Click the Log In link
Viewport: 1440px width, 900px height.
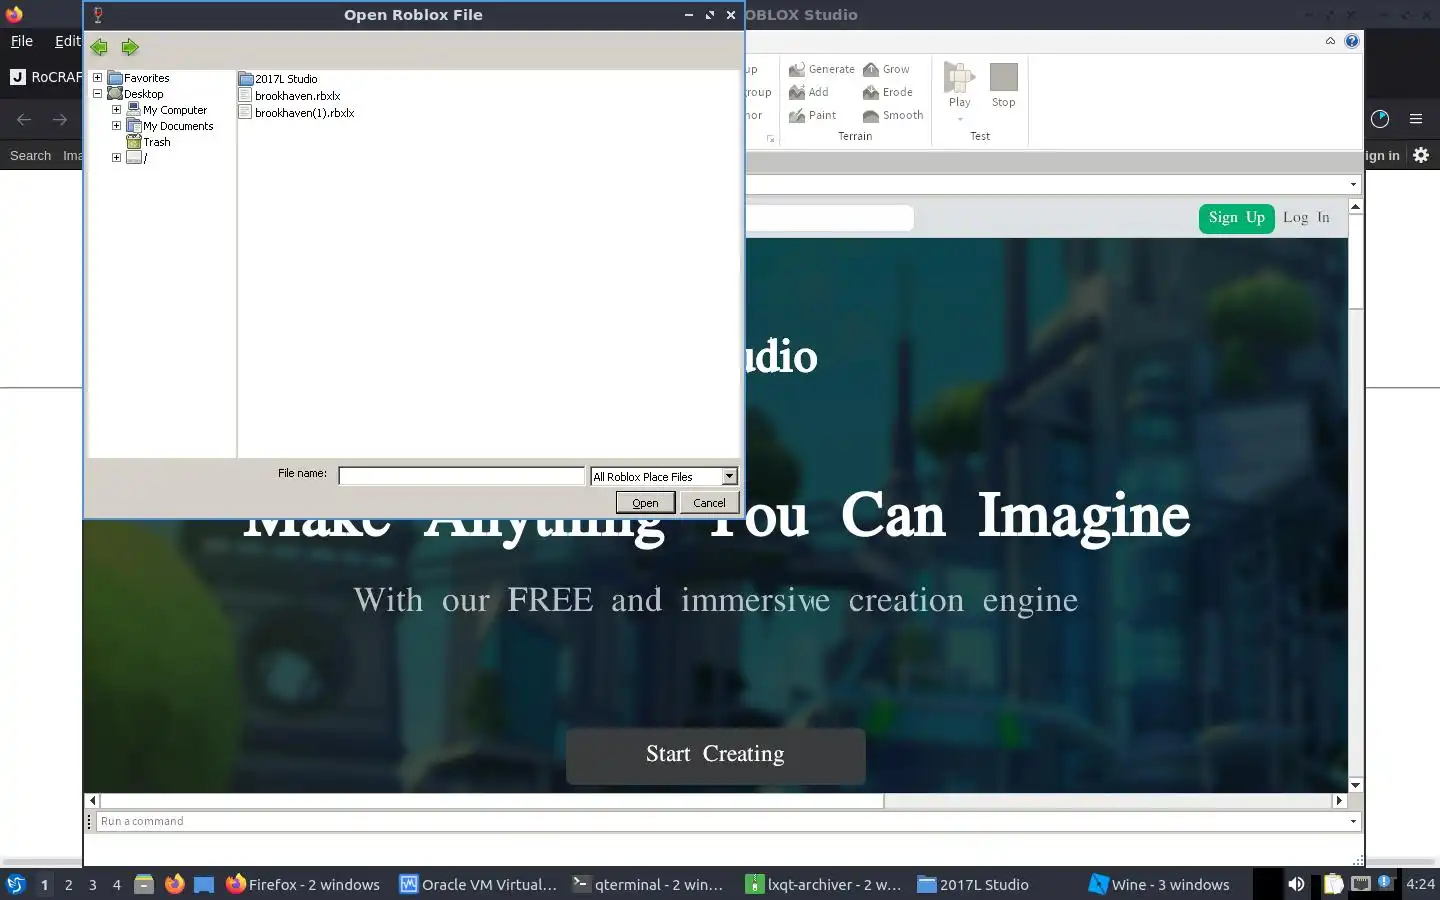tap(1306, 217)
